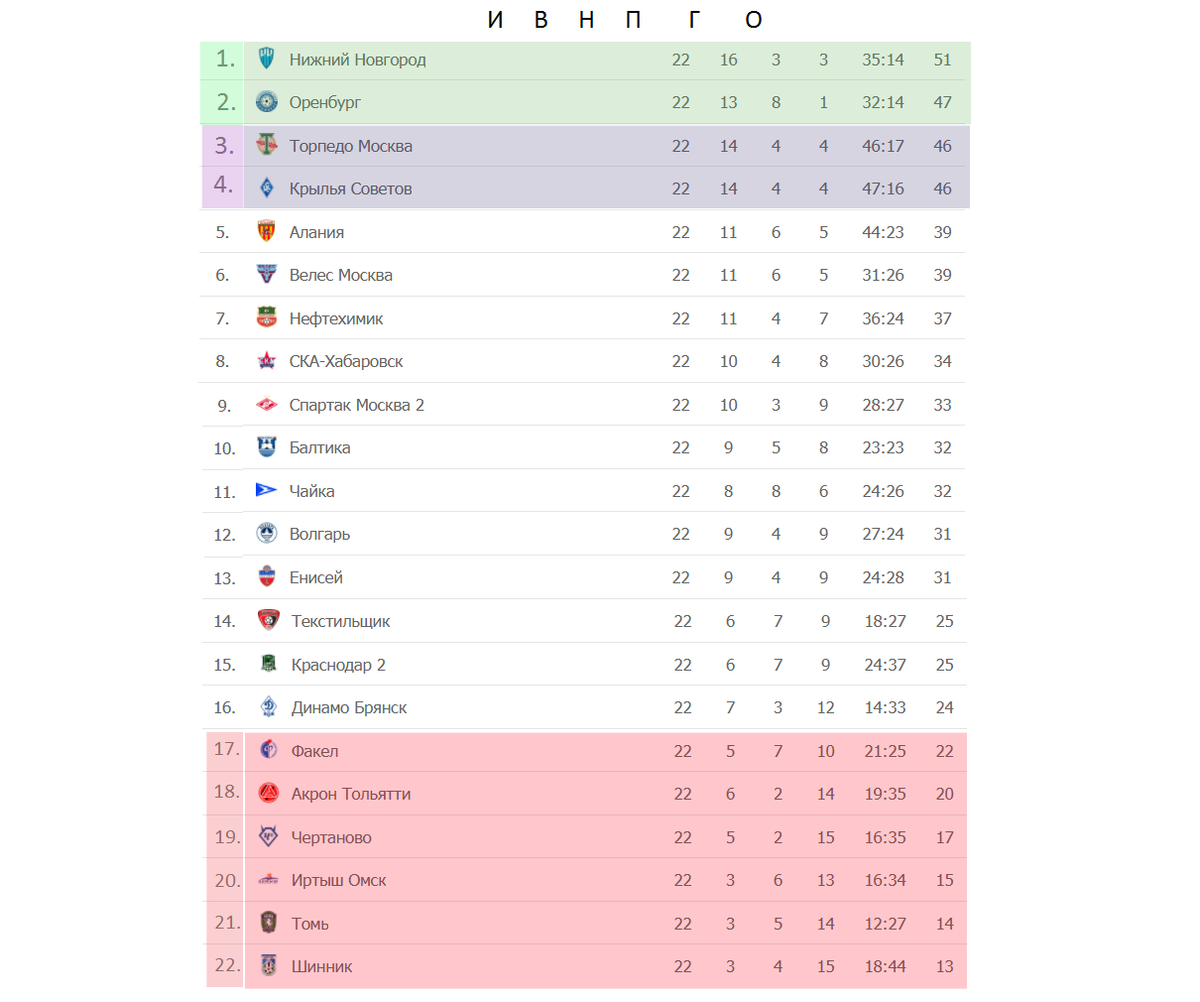
Task: Click the Спартак Москва 2 logo
Action: click(x=266, y=405)
